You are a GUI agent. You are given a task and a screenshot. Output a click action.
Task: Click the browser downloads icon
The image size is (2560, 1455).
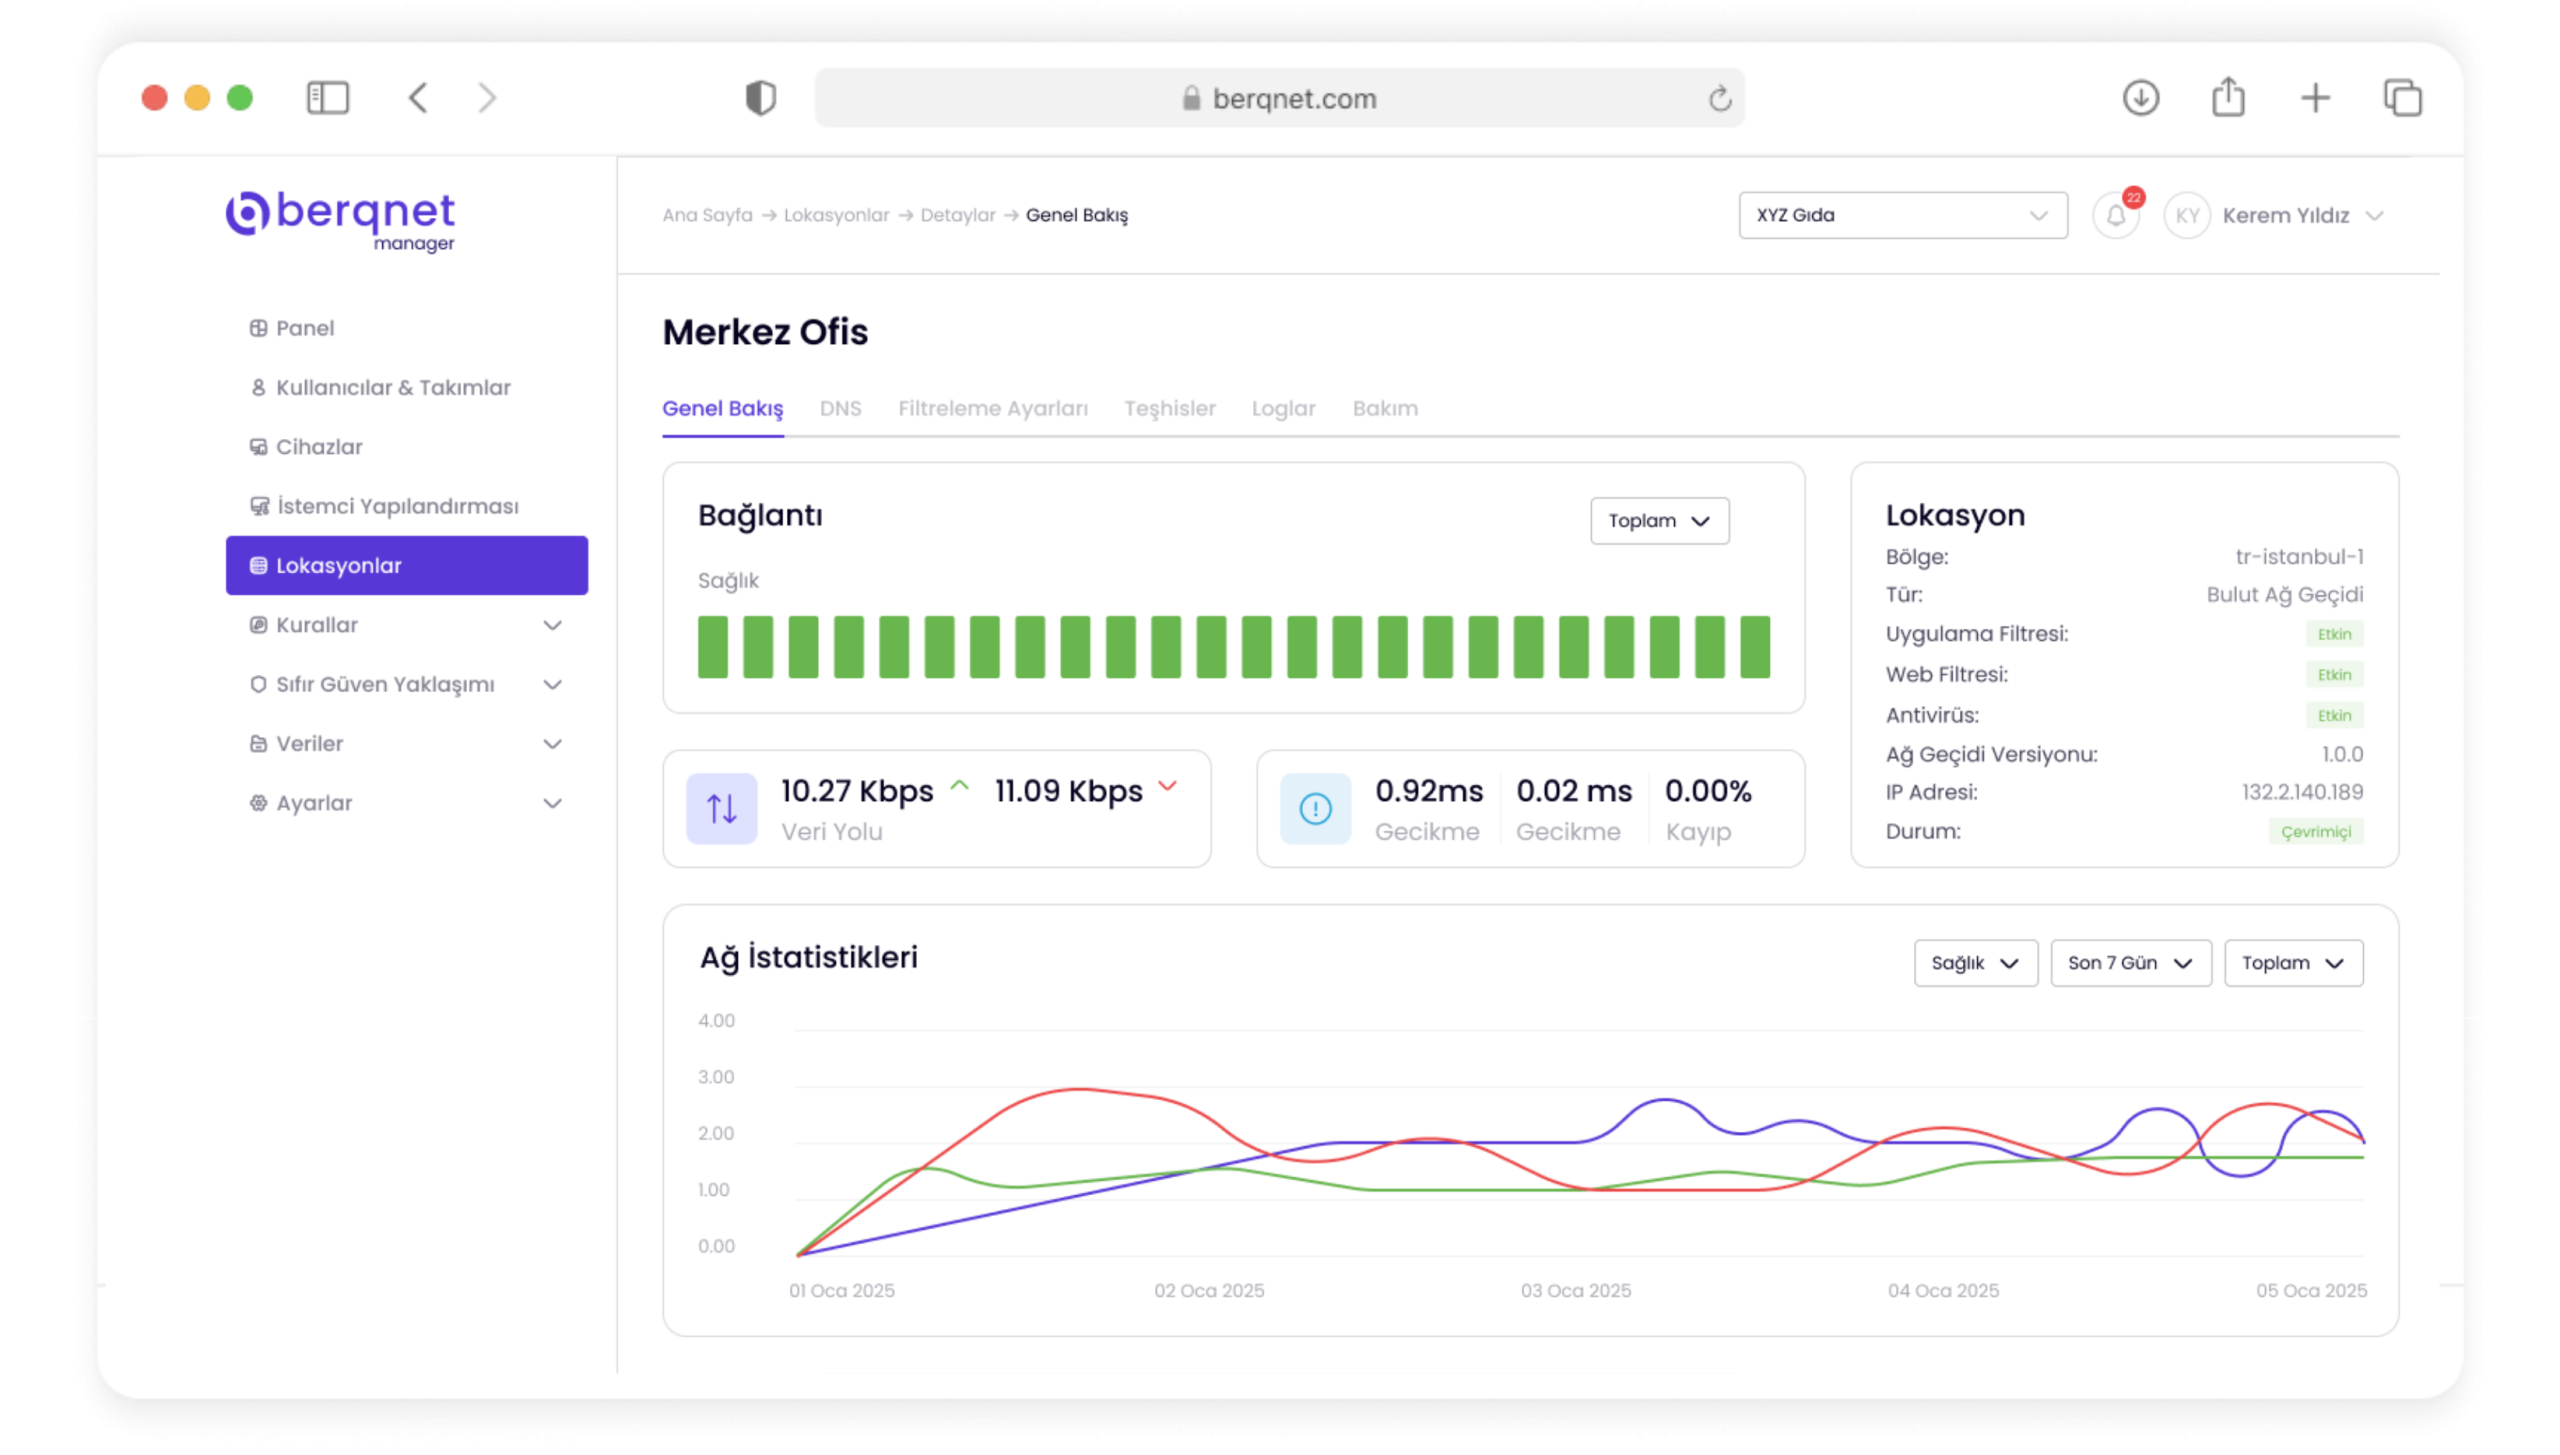tap(2140, 98)
